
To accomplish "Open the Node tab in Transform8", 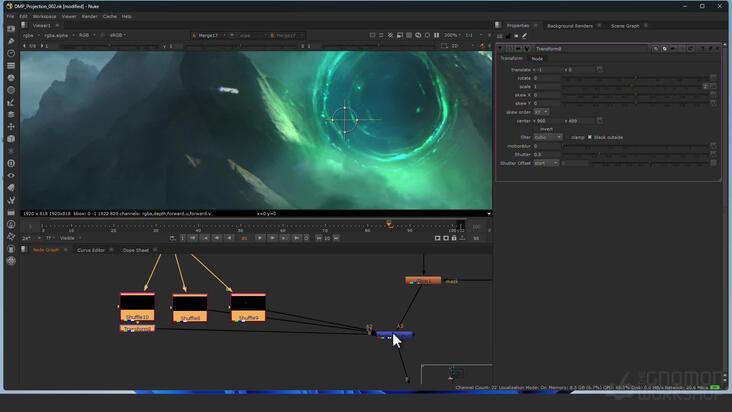I will (x=537, y=59).
